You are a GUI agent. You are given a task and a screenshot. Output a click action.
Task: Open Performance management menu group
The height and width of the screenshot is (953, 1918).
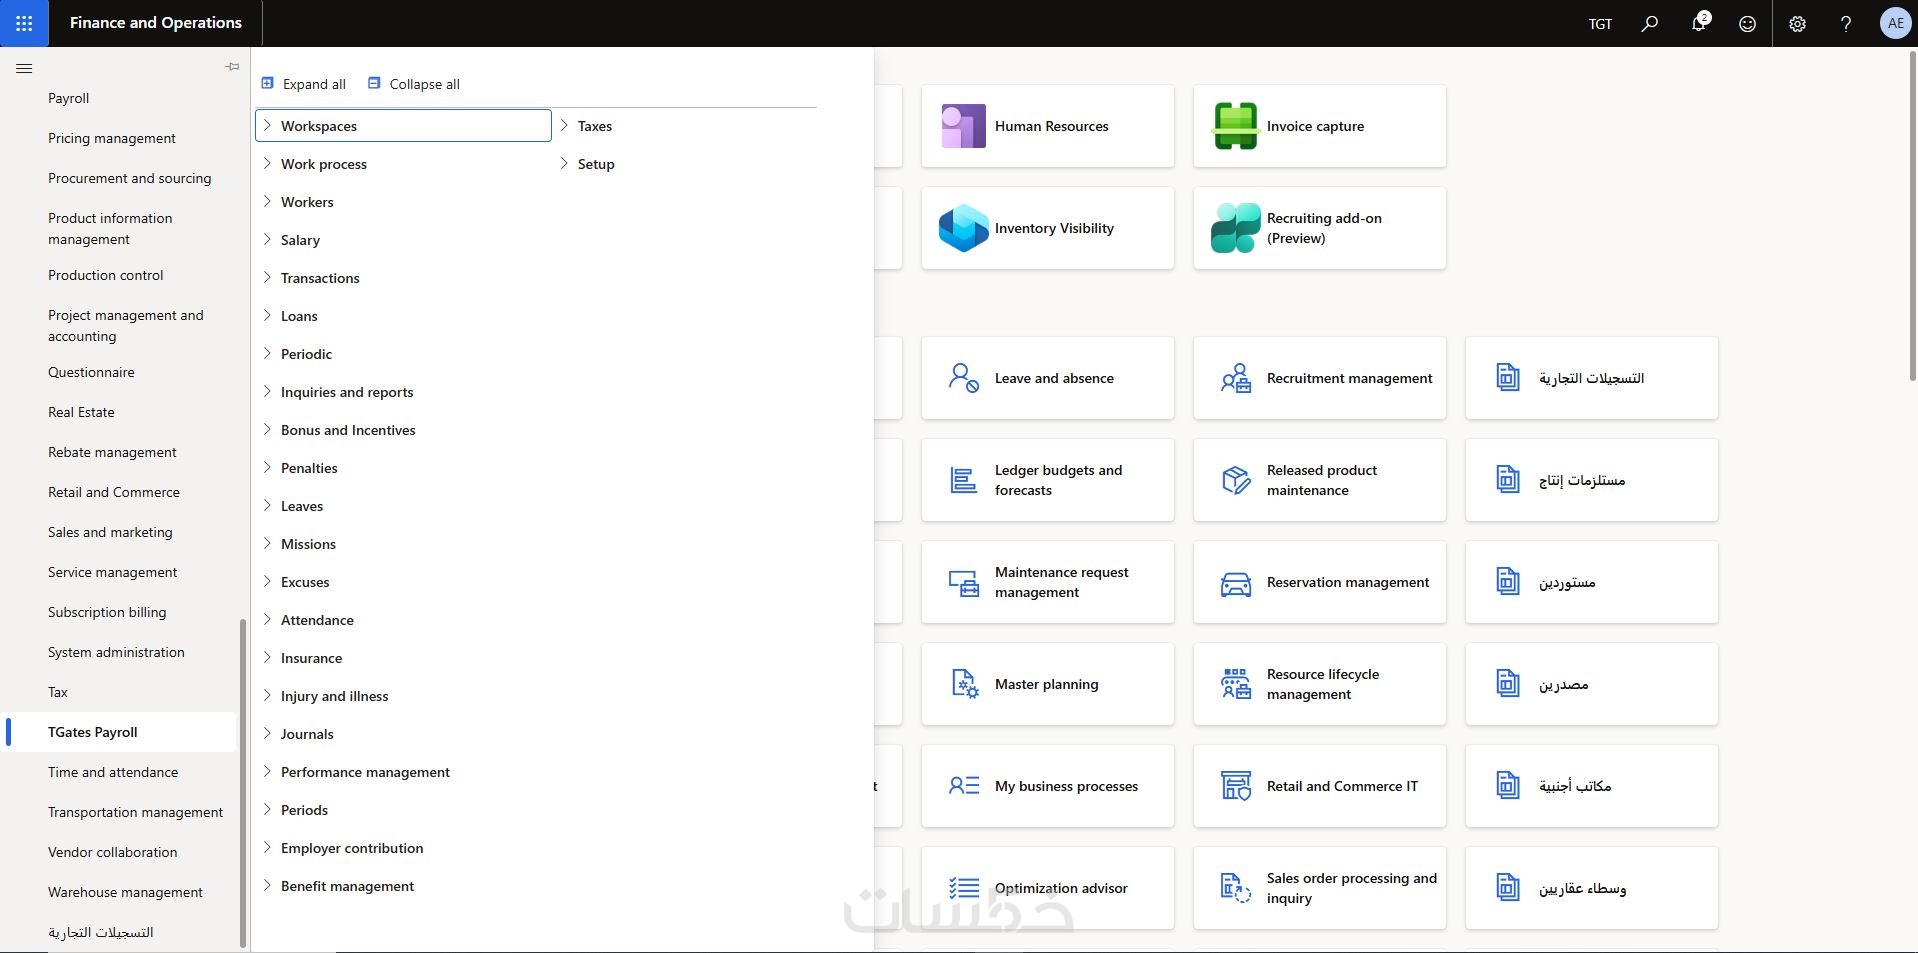(x=403, y=772)
